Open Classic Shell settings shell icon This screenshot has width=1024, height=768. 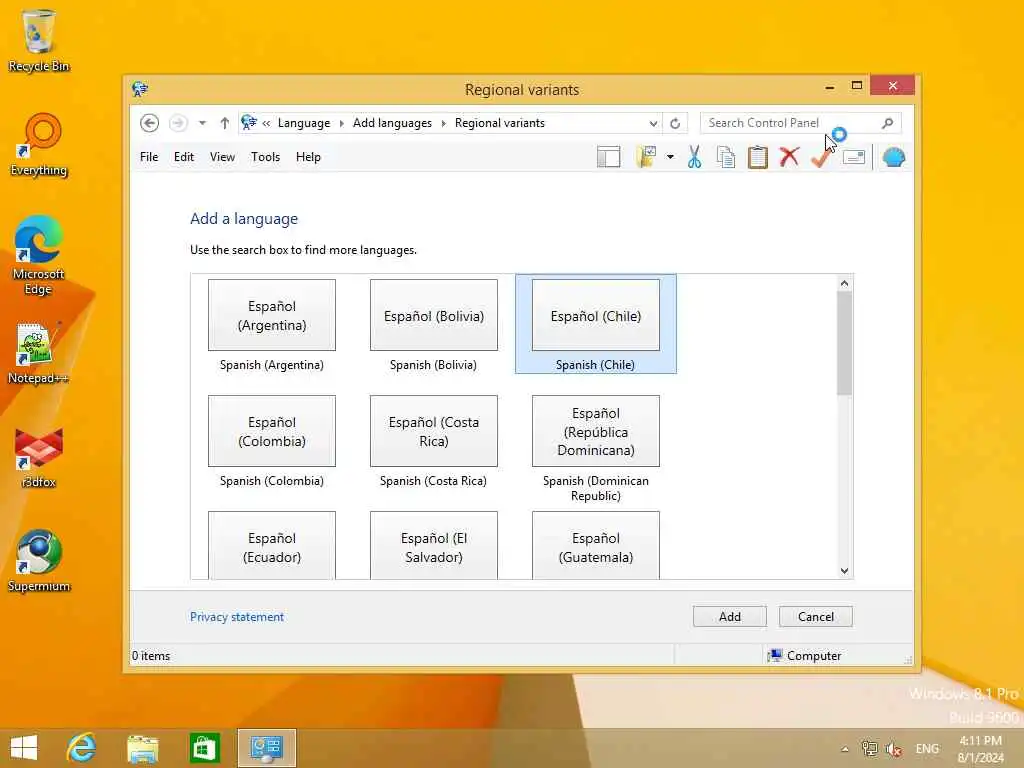click(893, 157)
